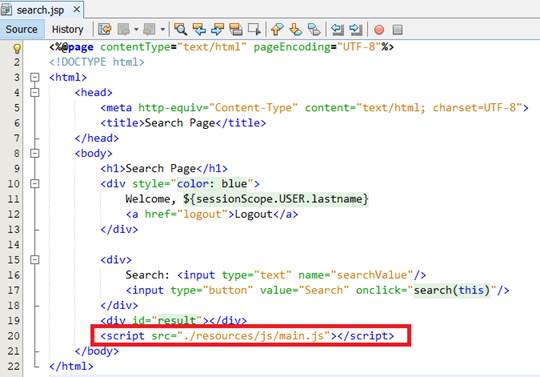Toggle Bookmark toolbar icon
540x377 pixels.
coord(314,29)
